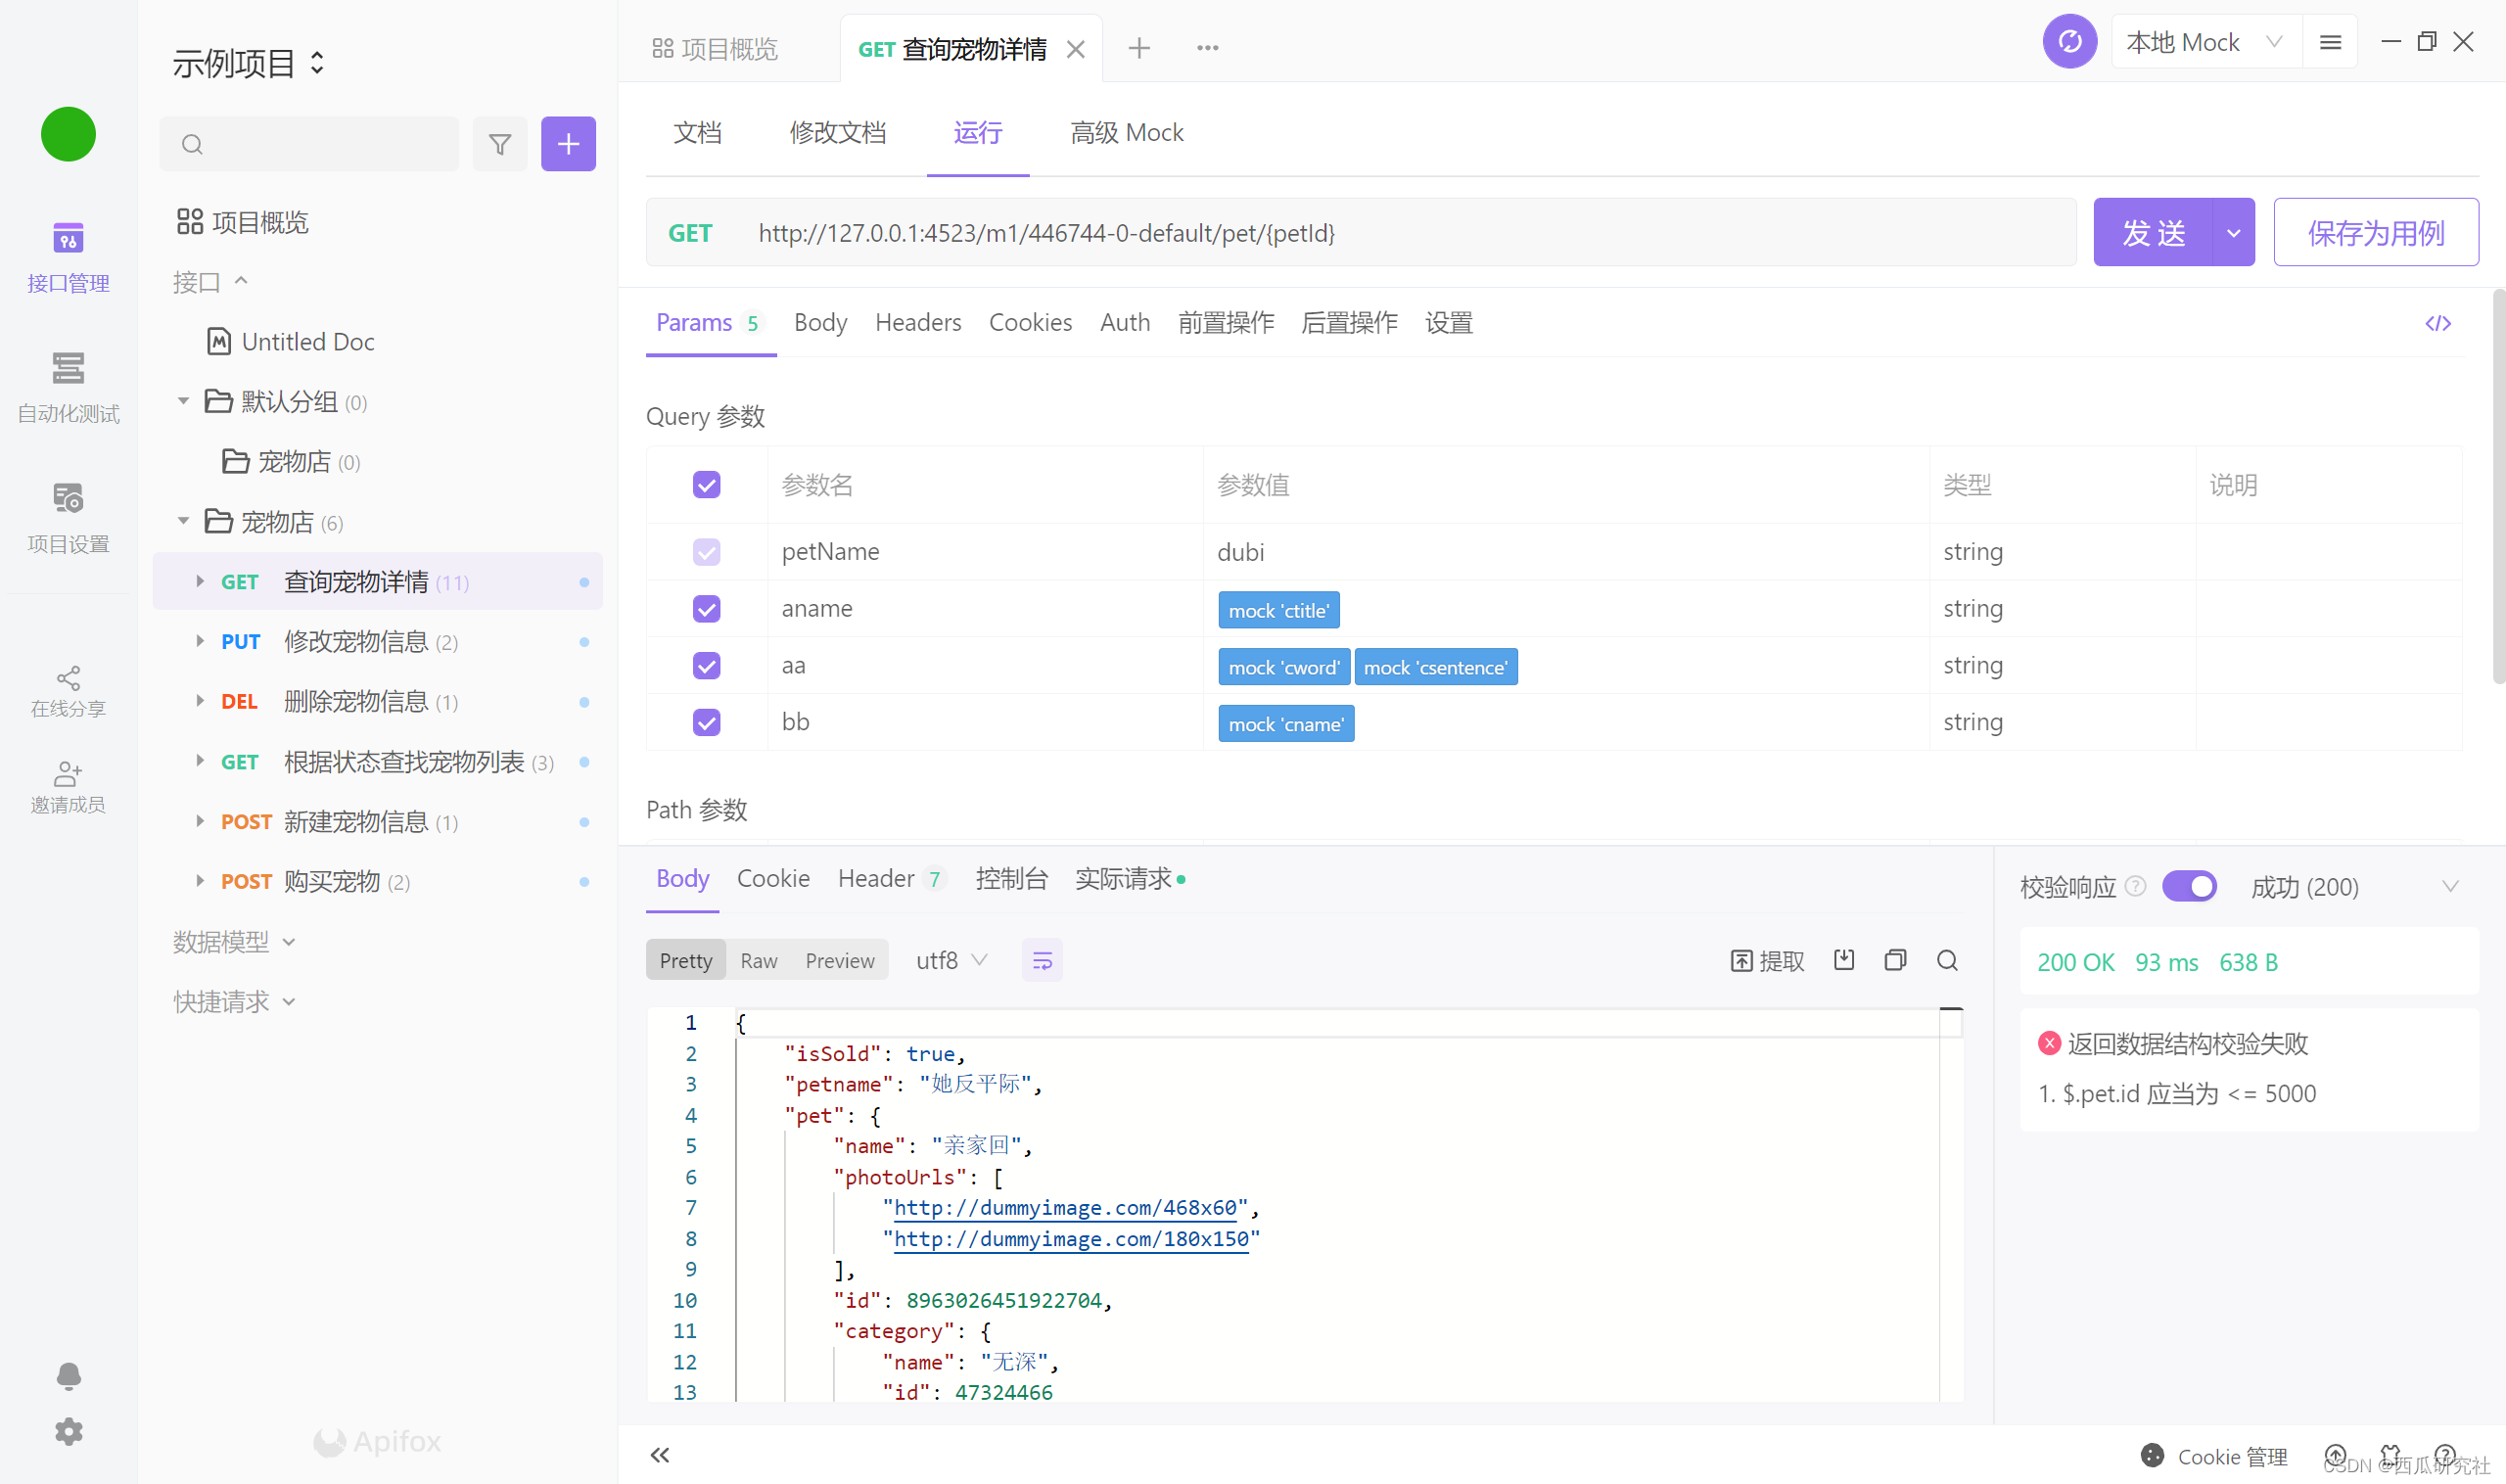
Task: Click the search icon in response body
Action: 1948,959
